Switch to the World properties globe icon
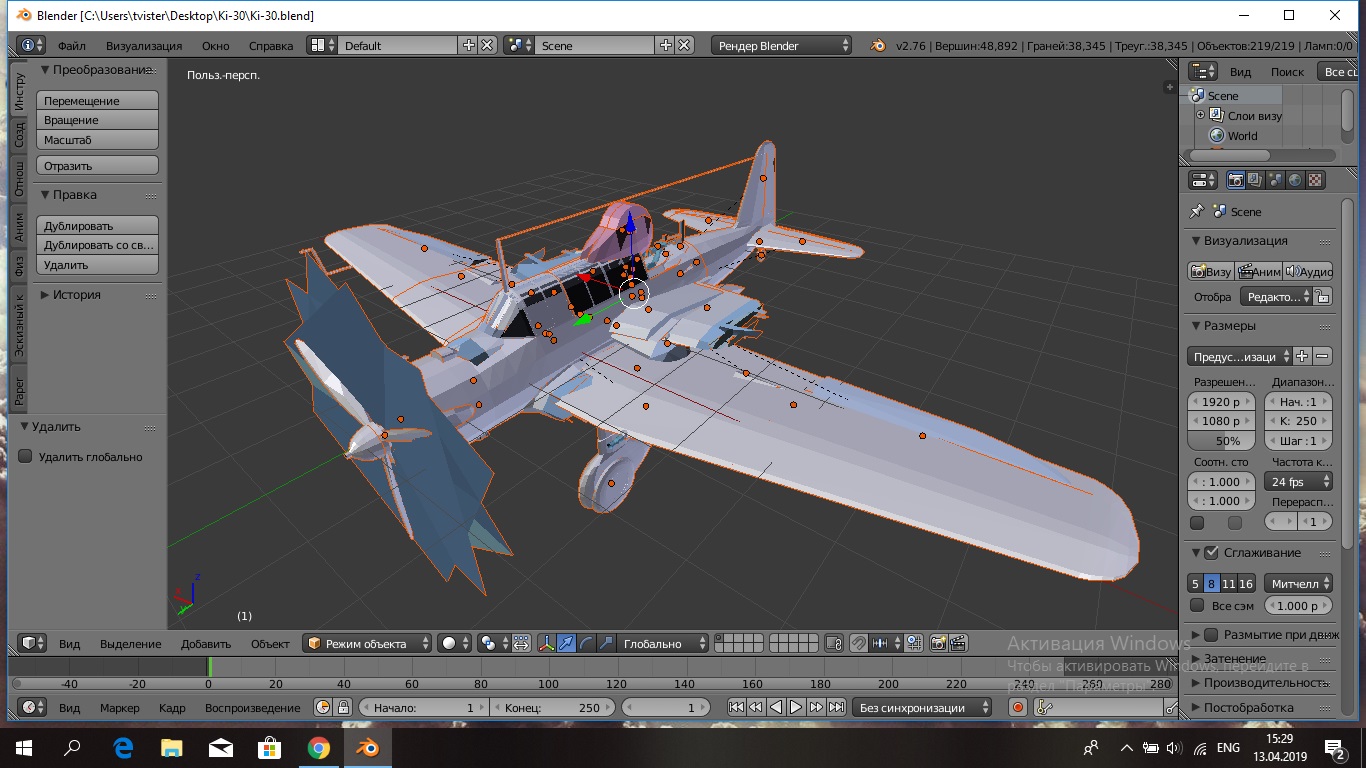Viewport: 1366px width, 768px height. click(x=1295, y=180)
